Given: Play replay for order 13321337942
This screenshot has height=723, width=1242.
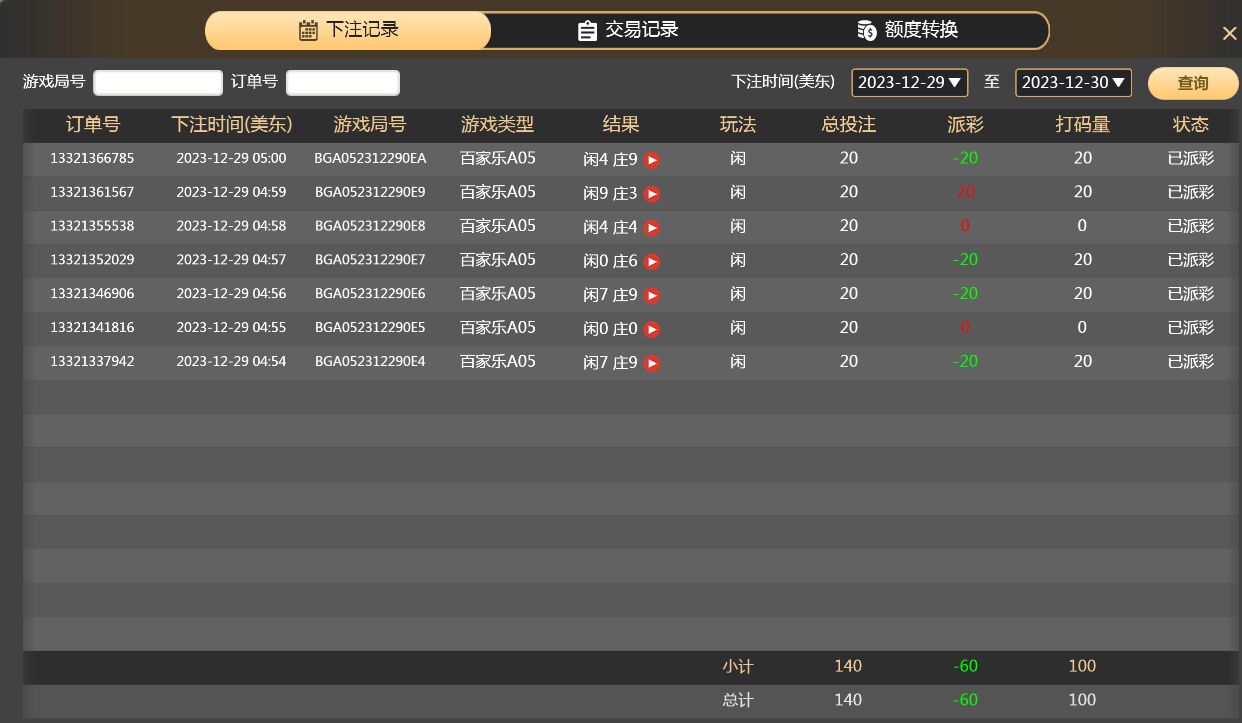Looking at the screenshot, I should click(652, 364).
